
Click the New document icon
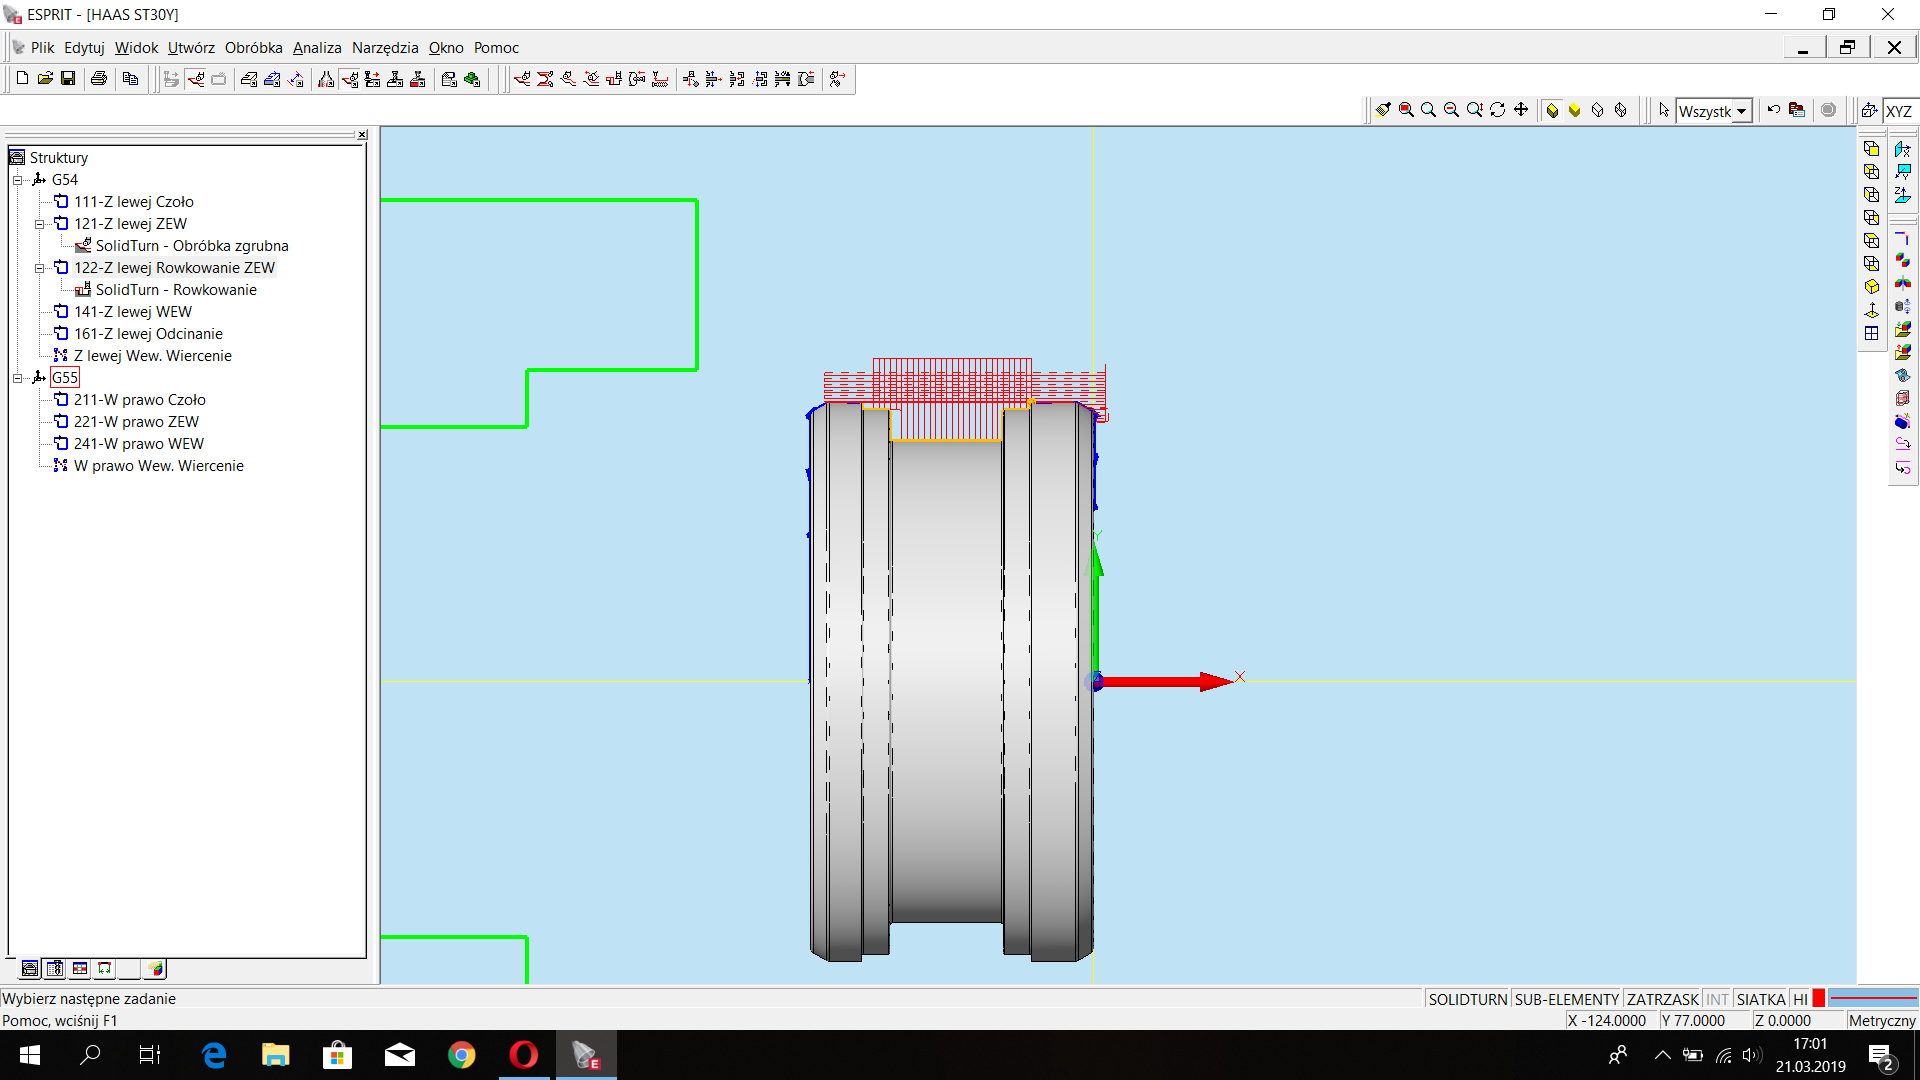[22, 79]
